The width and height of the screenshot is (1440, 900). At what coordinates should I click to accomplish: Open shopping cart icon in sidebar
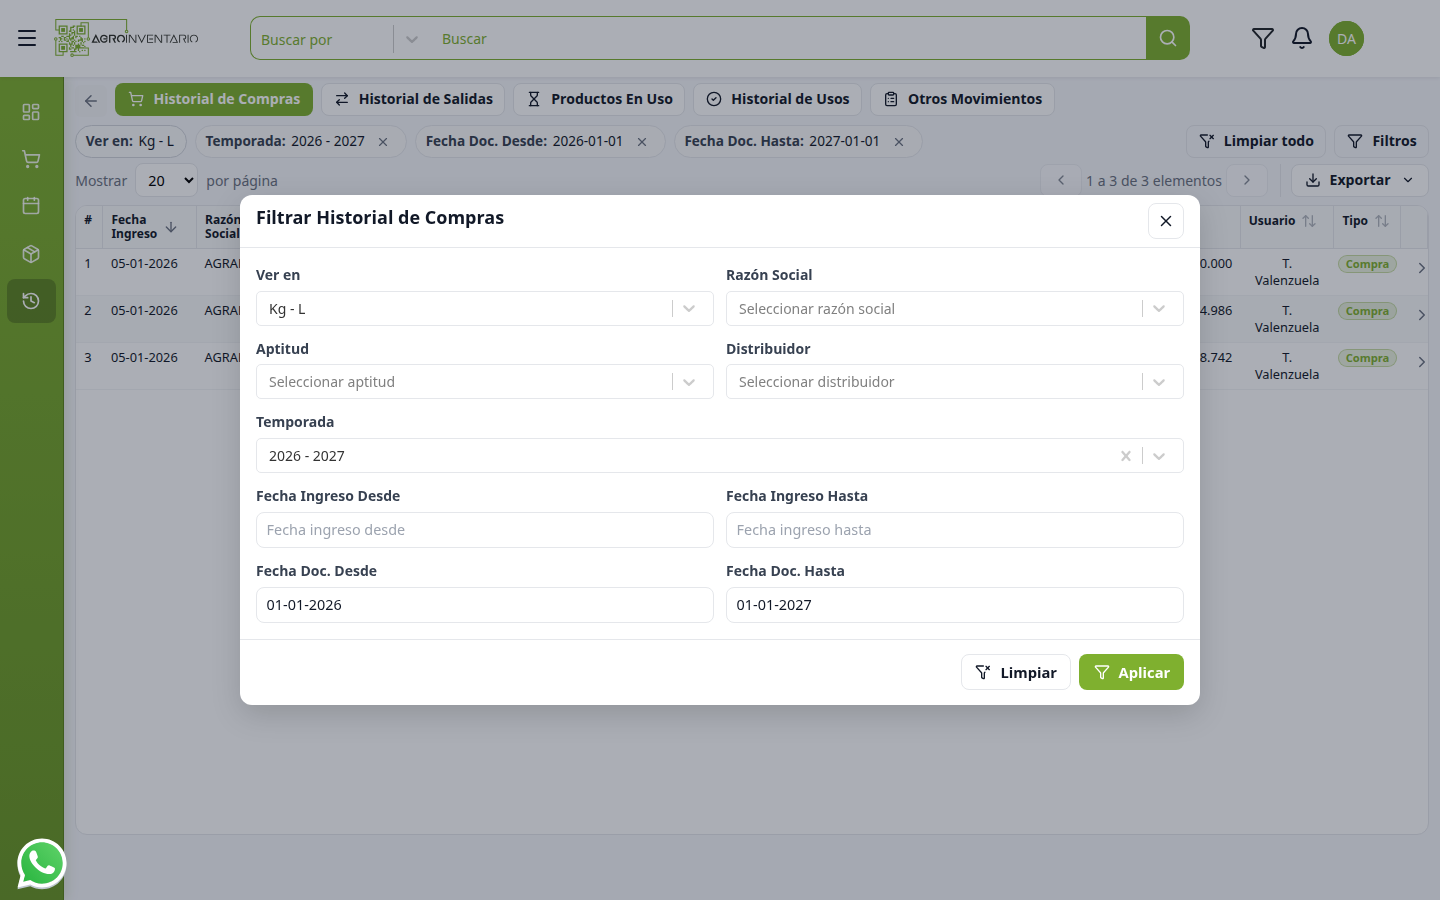(31, 159)
